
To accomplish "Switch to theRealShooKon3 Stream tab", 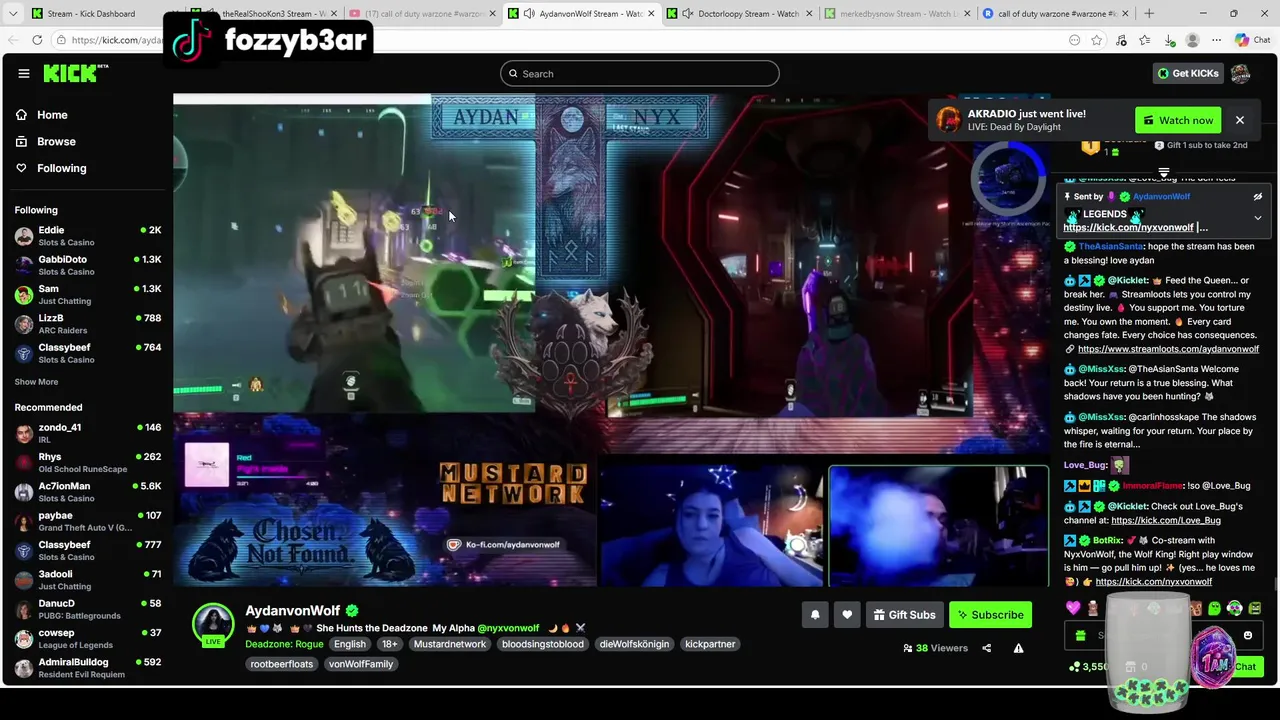I will [x=265, y=14].
